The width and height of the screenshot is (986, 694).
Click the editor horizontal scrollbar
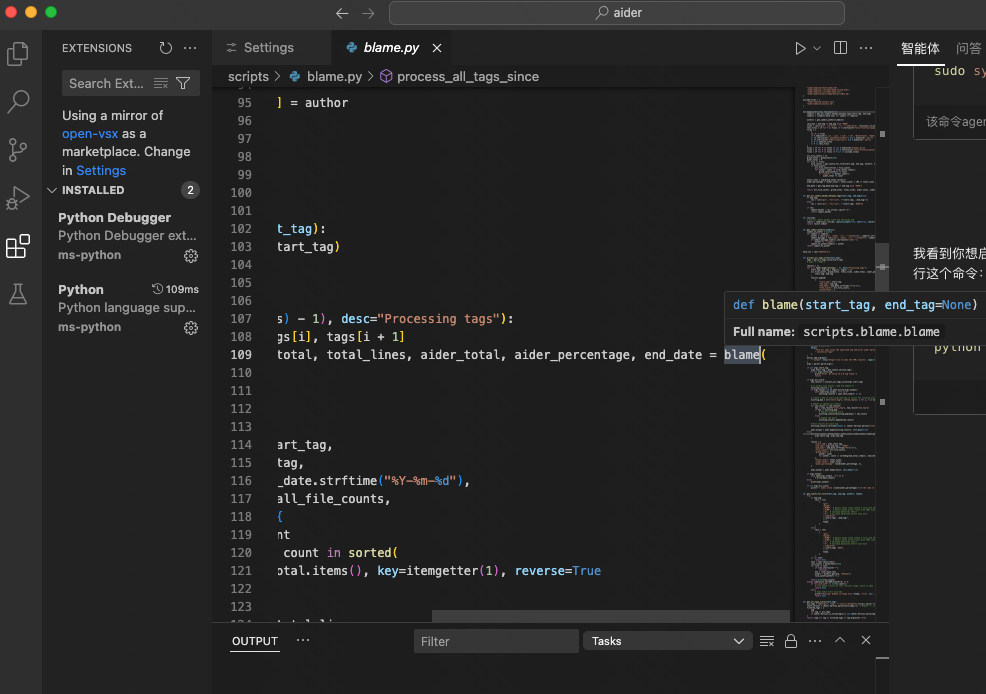click(611, 616)
